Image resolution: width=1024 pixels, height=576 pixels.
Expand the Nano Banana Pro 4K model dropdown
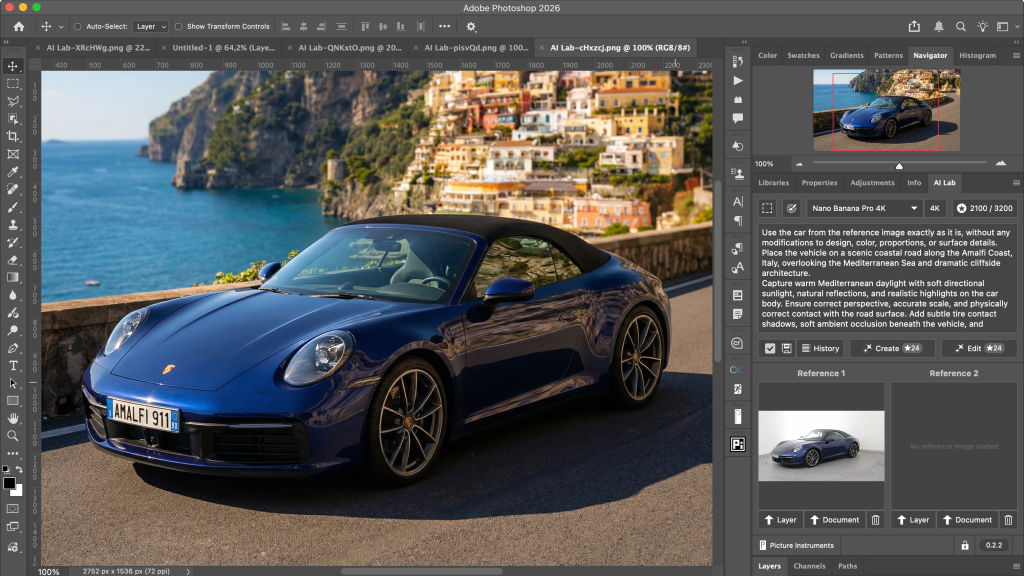click(x=864, y=208)
